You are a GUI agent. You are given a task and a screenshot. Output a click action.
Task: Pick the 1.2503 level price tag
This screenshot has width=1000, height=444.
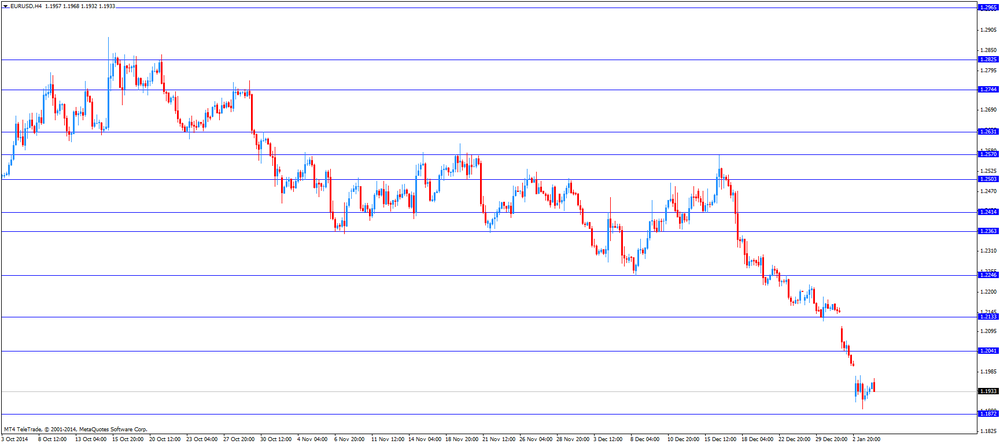click(x=987, y=179)
